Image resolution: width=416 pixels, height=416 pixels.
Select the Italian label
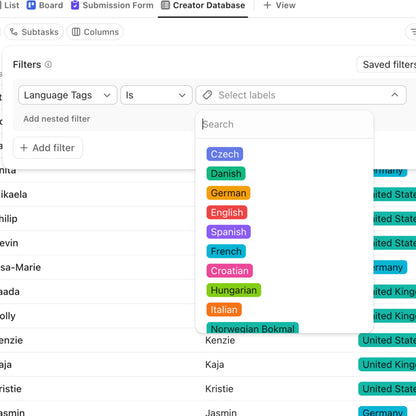(x=224, y=310)
